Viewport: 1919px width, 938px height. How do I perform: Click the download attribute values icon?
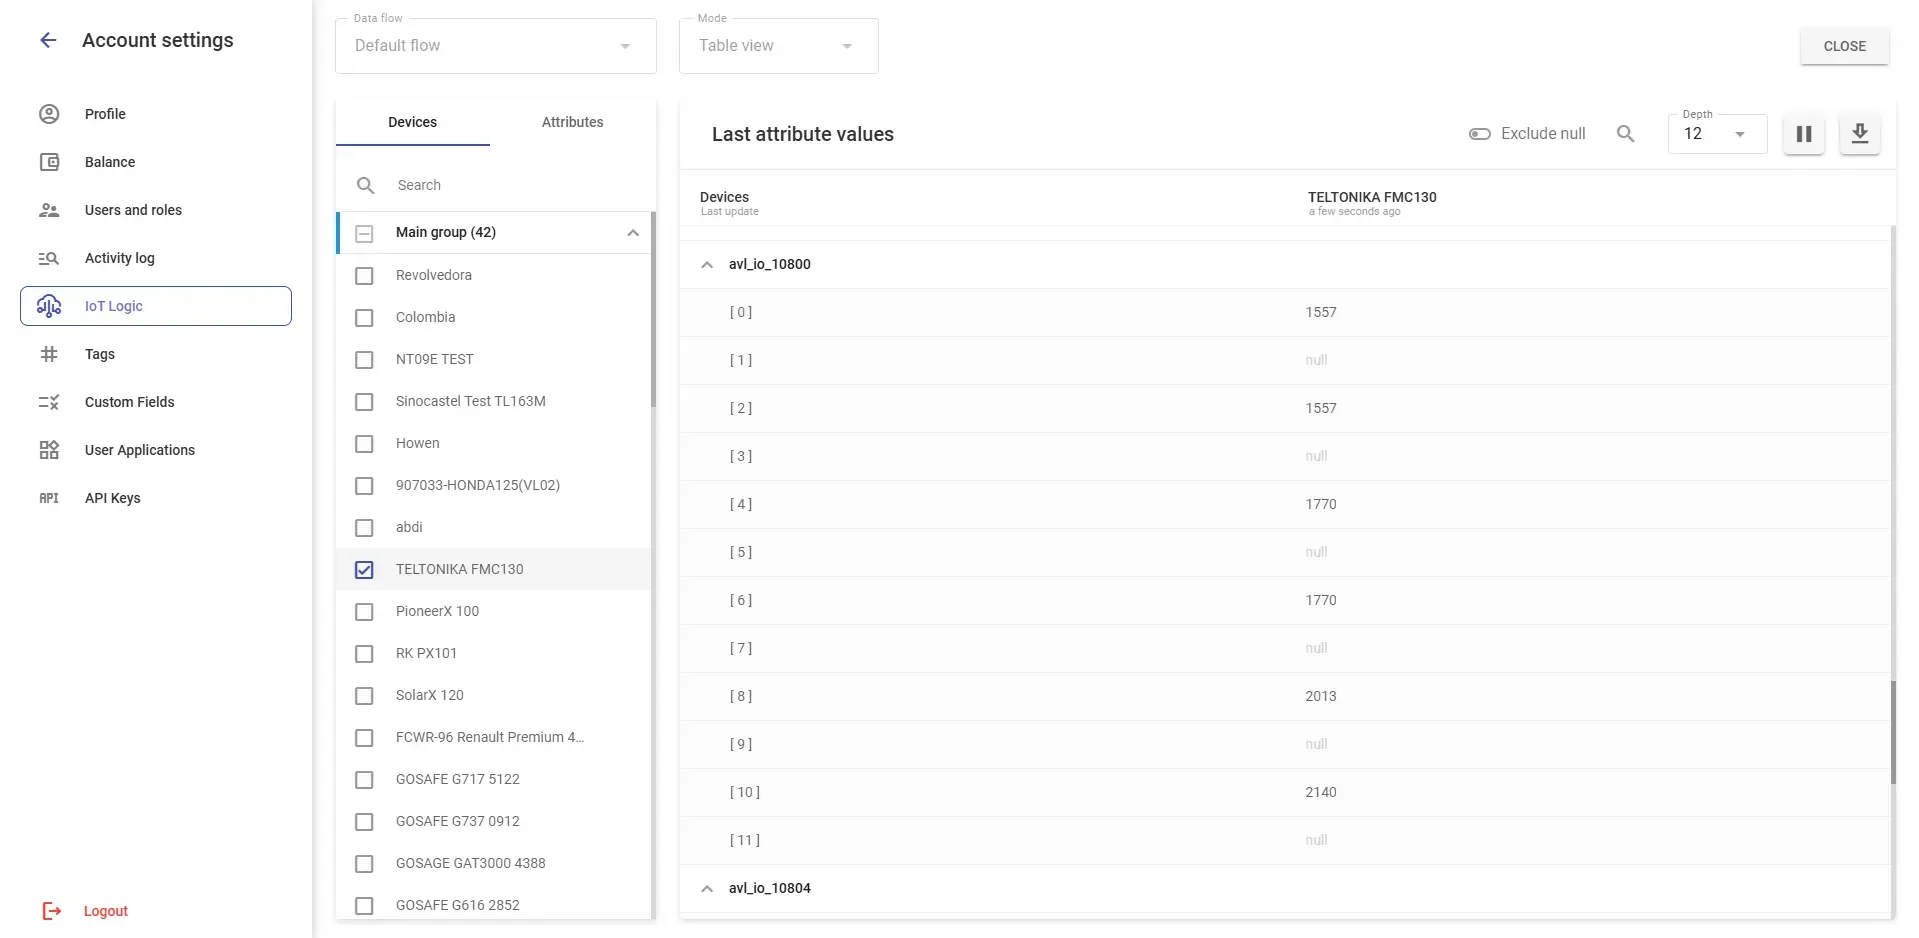coord(1860,134)
